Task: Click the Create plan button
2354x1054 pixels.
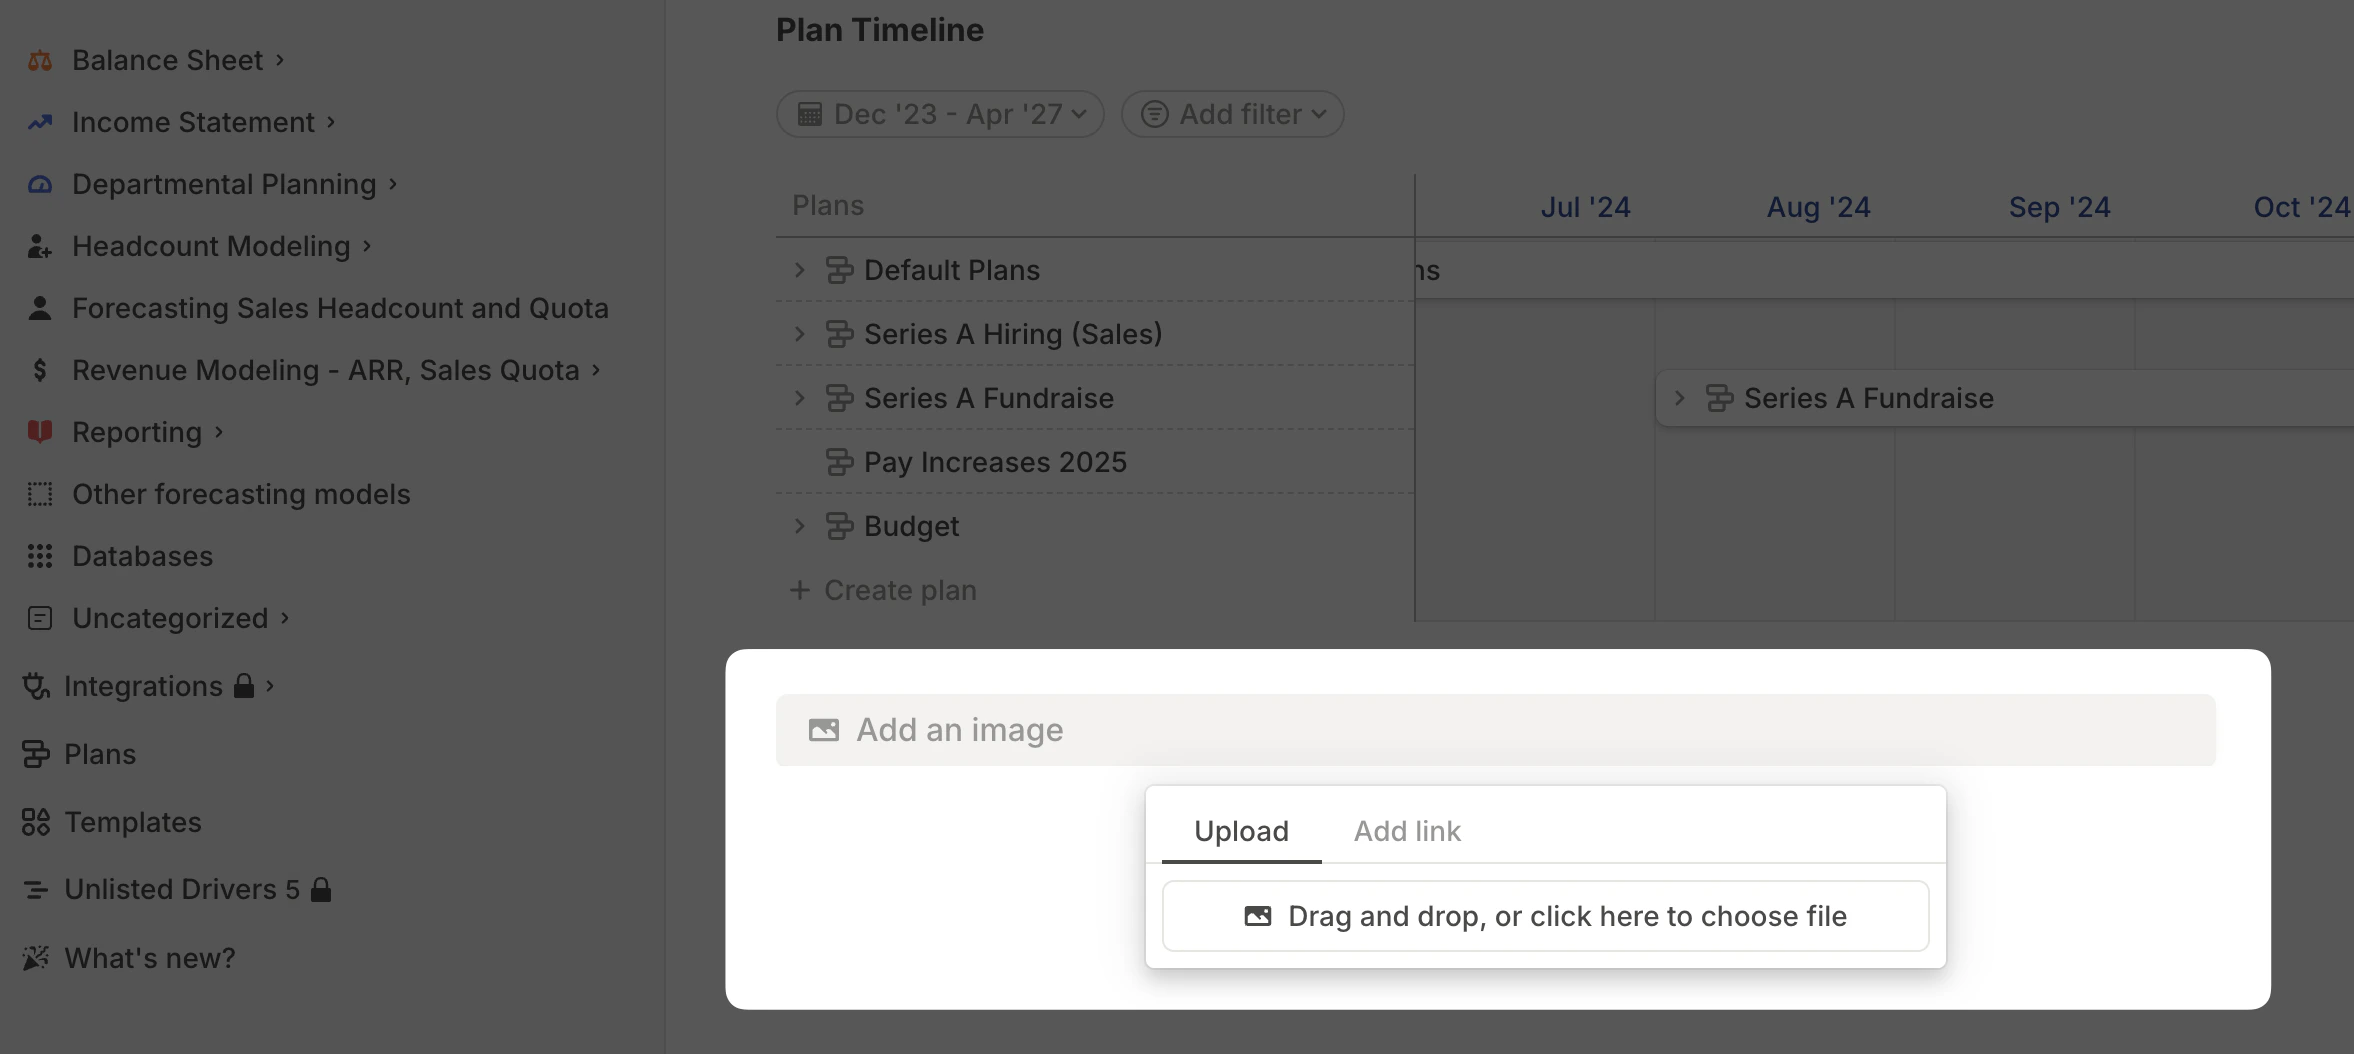Action: point(880,589)
